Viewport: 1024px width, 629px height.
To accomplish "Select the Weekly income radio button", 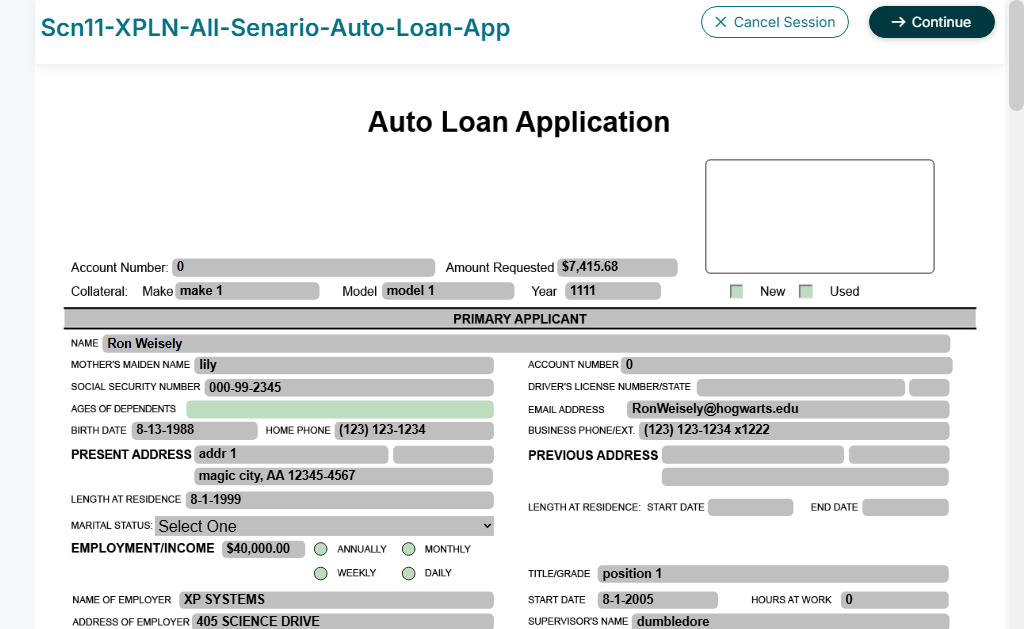I will 321,573.
